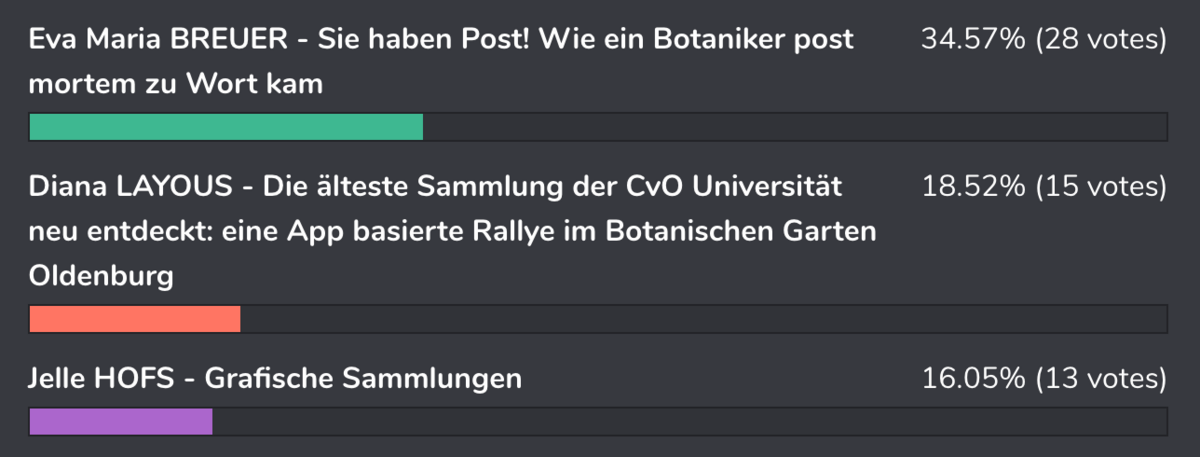
Task: Click the empty dark track of the second bar
Action: (704, 319)
